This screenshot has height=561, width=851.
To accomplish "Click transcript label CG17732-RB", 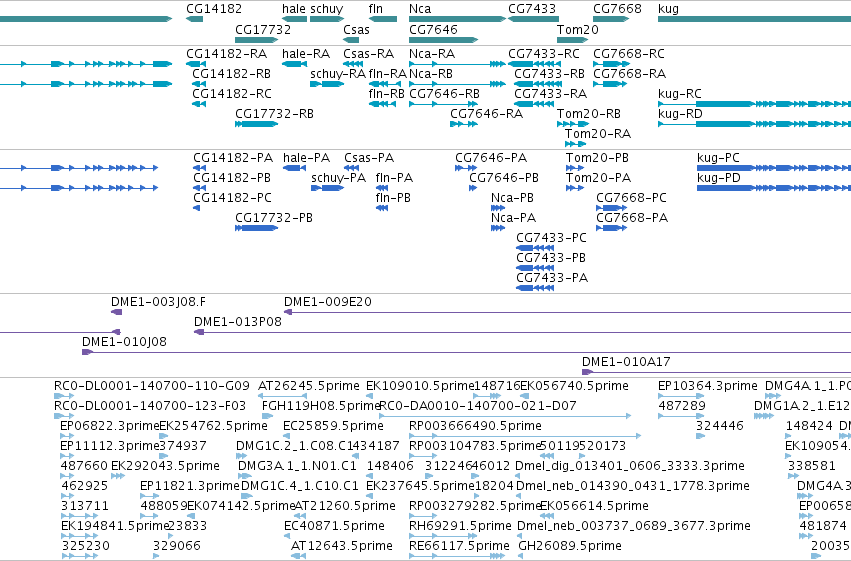I will tap(274, 114).
